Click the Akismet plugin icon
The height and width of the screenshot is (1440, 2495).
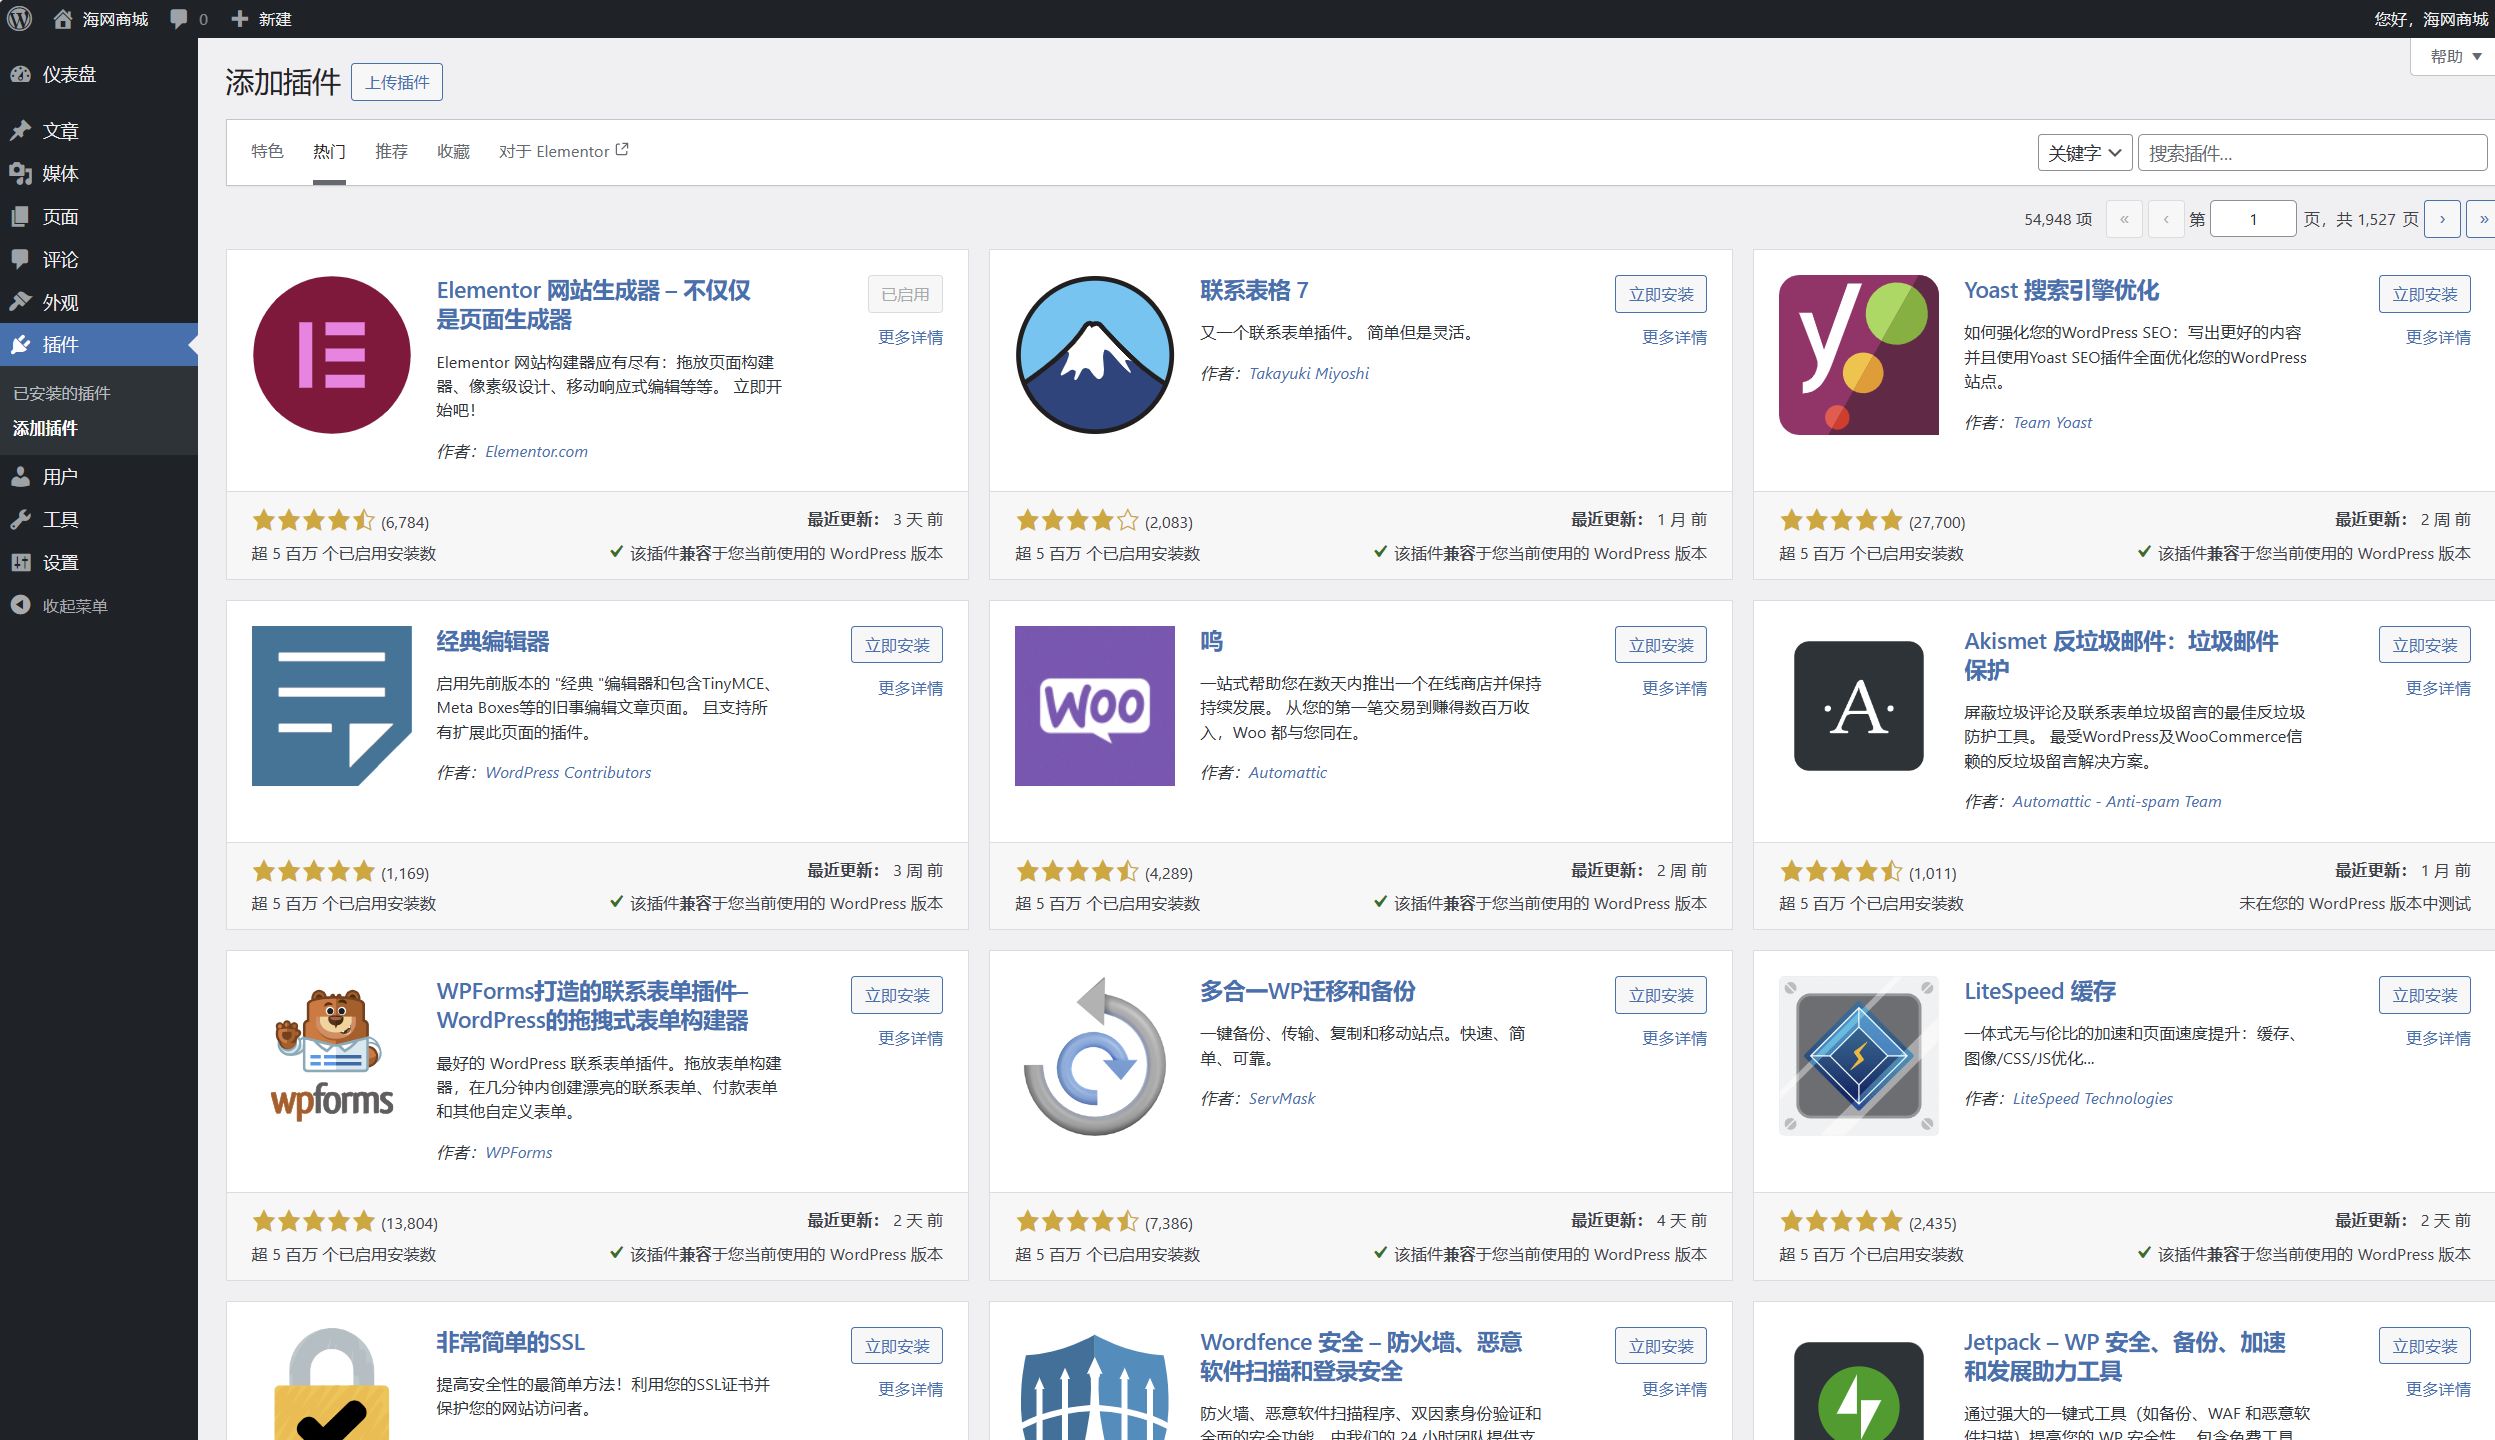[x=1859, y=706]
